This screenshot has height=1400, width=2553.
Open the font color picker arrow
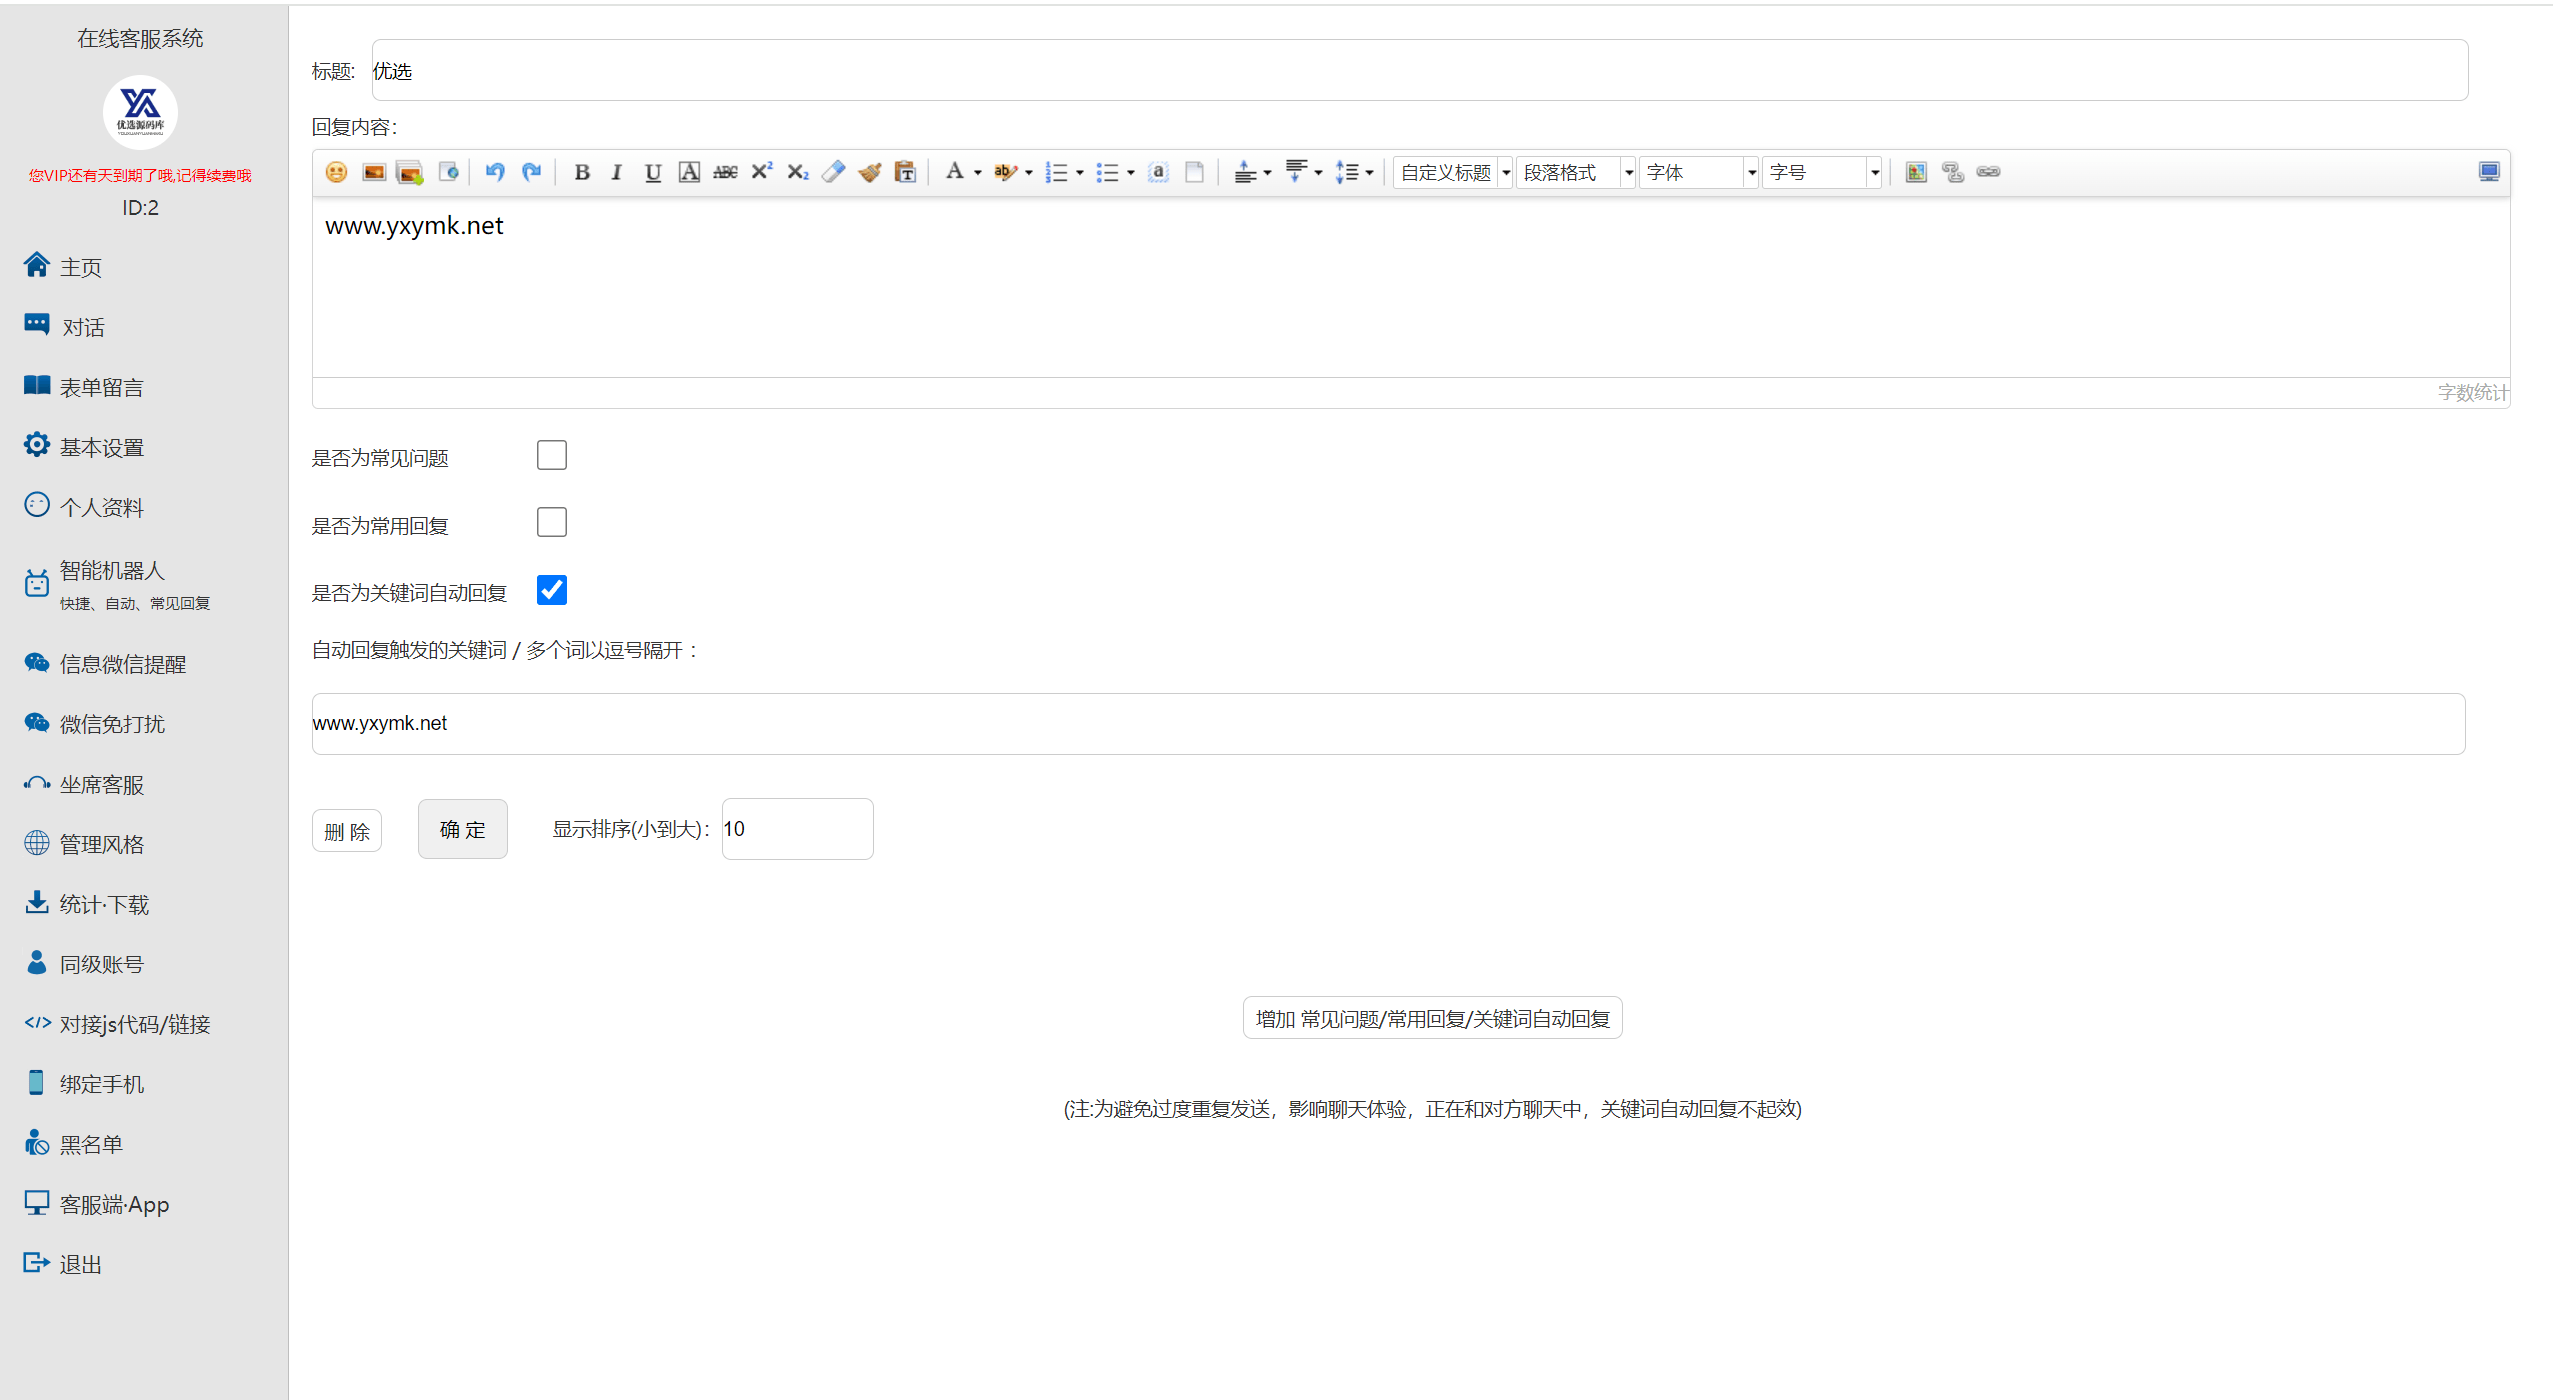pos(978,173)
